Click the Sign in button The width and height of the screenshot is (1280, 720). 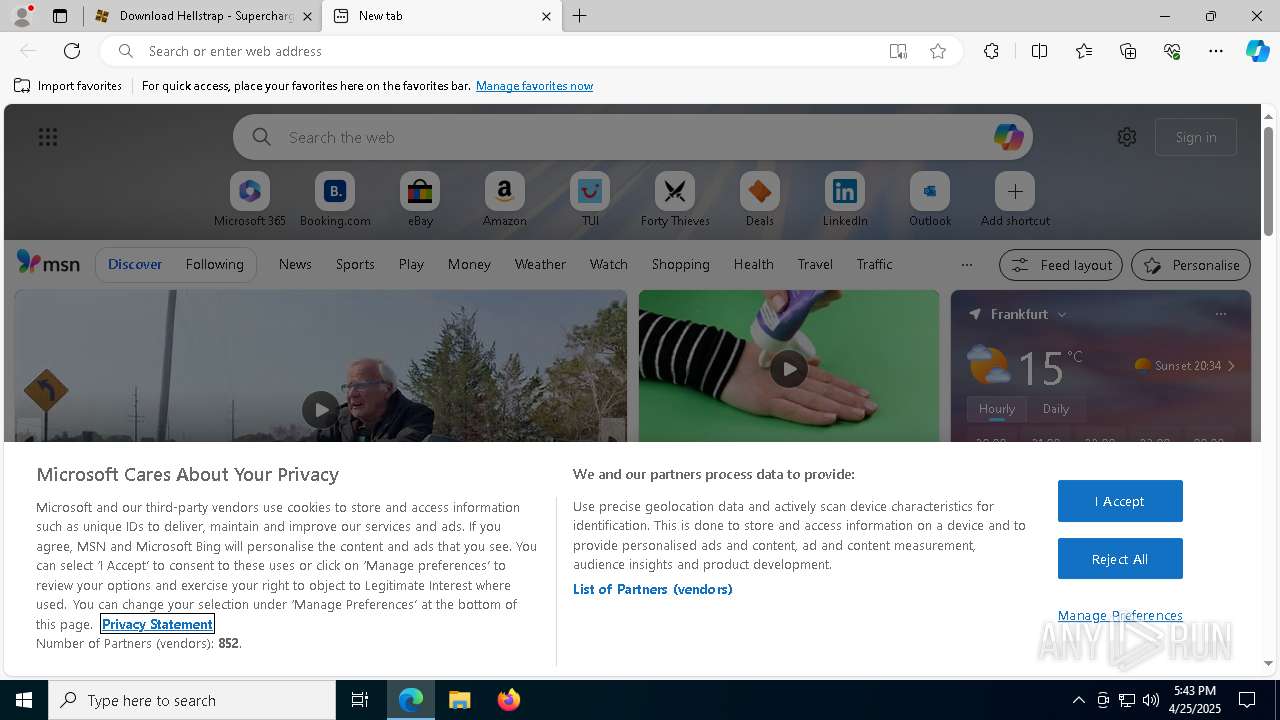coord(1196,137)
